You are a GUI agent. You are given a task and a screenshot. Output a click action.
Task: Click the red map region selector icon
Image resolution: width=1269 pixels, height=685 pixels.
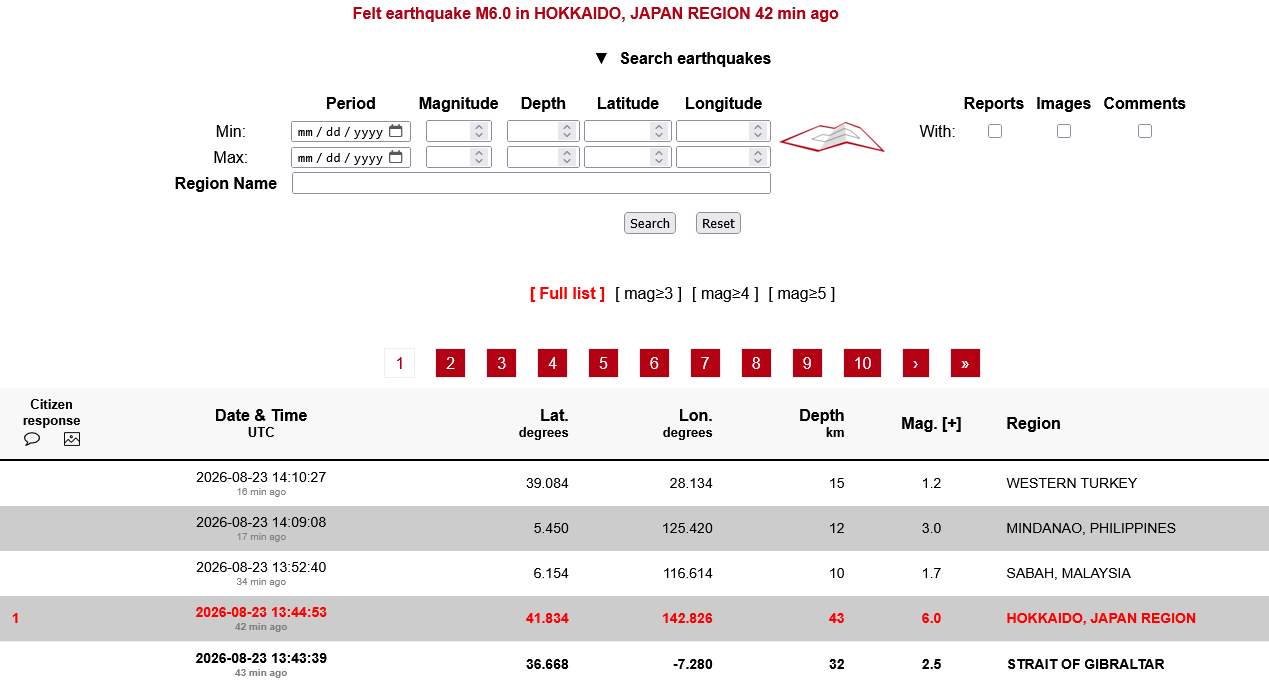click(832, 137)
